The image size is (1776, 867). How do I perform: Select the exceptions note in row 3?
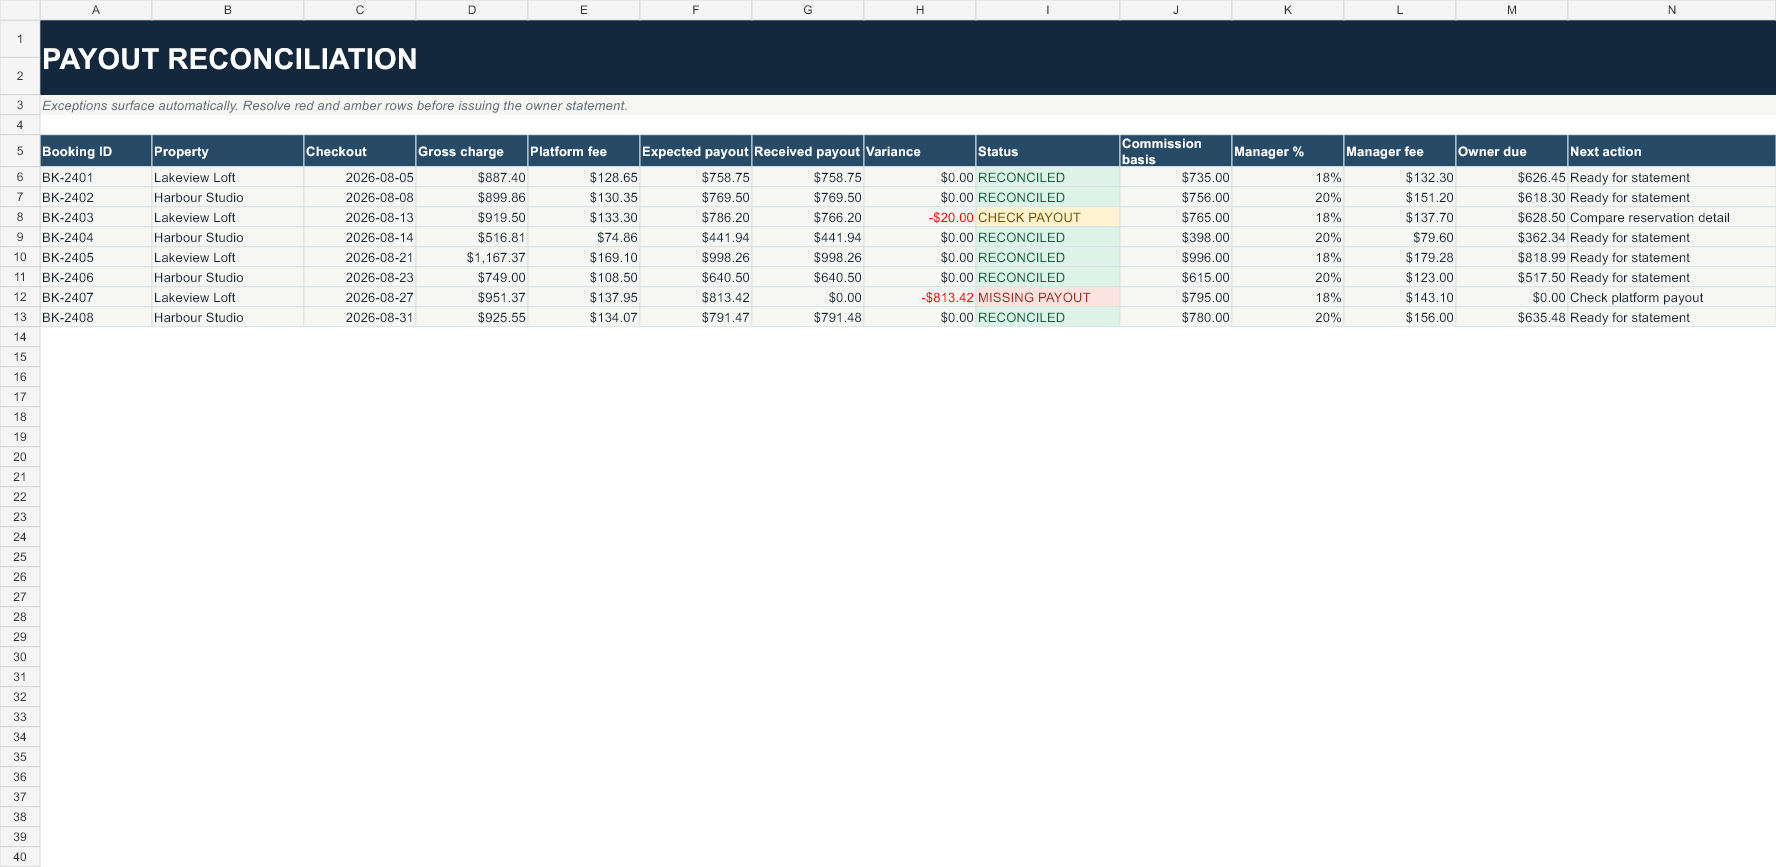point(908,105)
